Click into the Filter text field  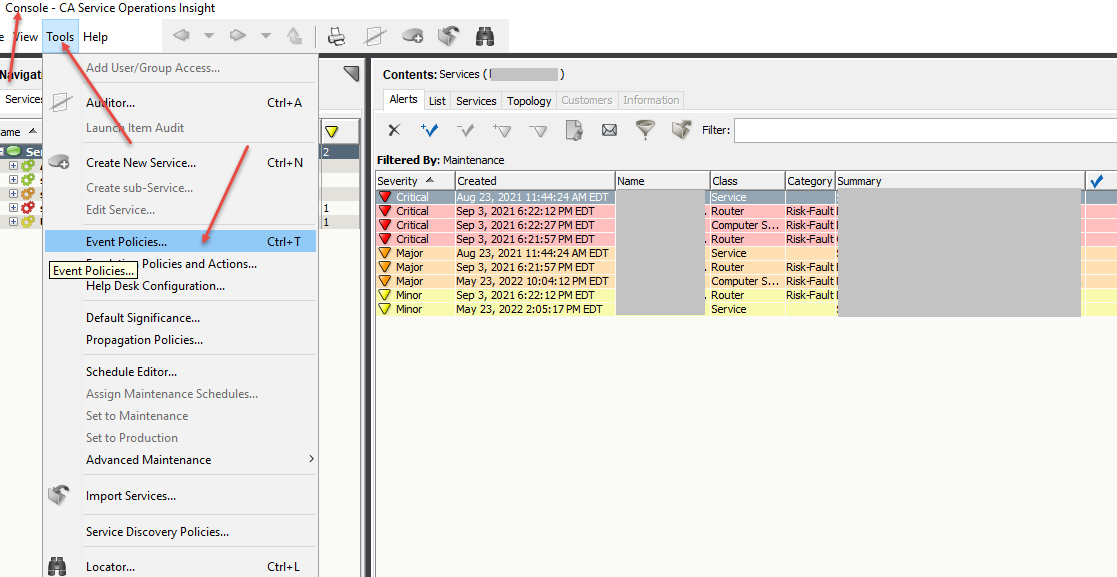point(924,130)
